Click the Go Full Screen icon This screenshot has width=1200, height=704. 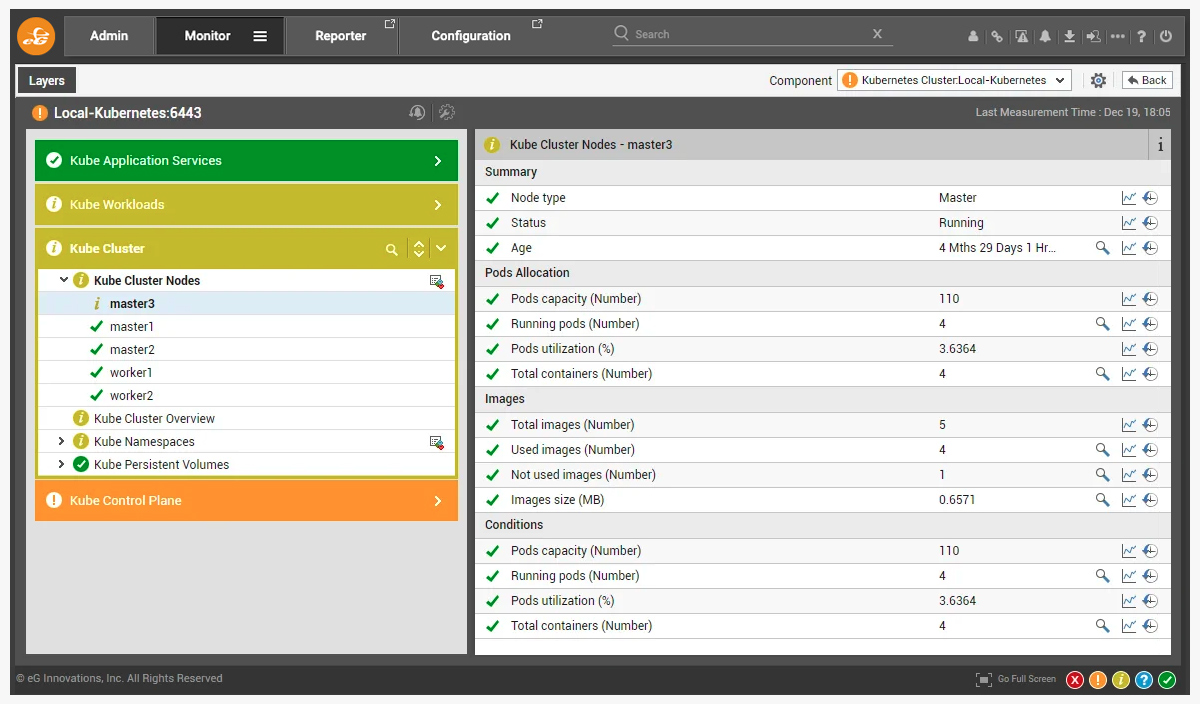click(x=984, y=680)
